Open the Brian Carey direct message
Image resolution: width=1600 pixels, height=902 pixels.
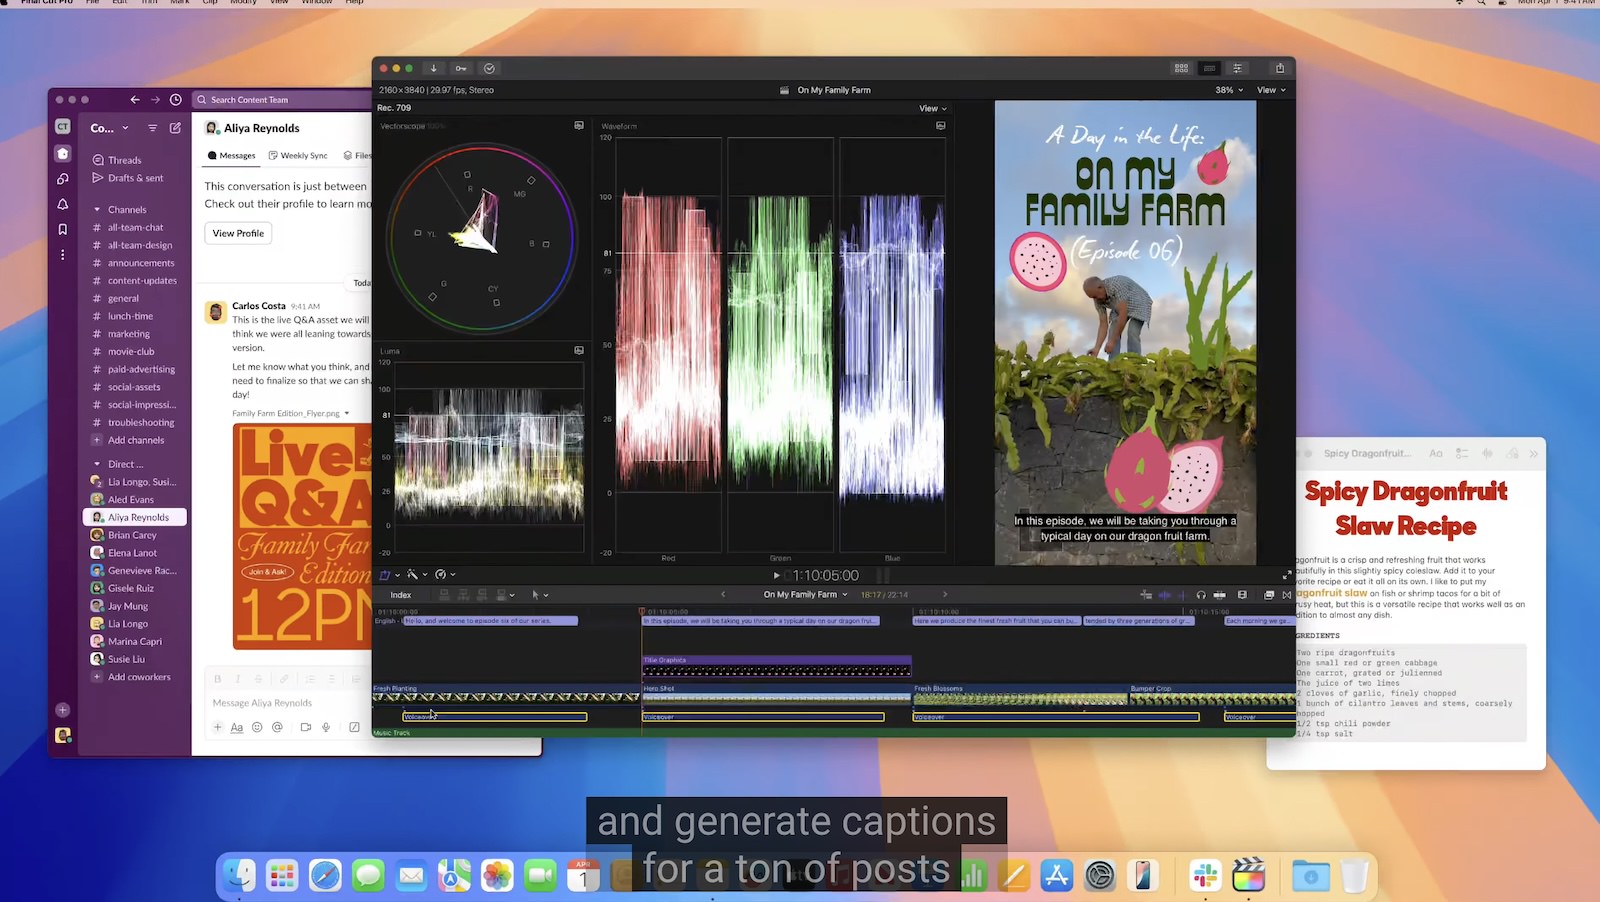pyautogui.click(x=132, y=535)
